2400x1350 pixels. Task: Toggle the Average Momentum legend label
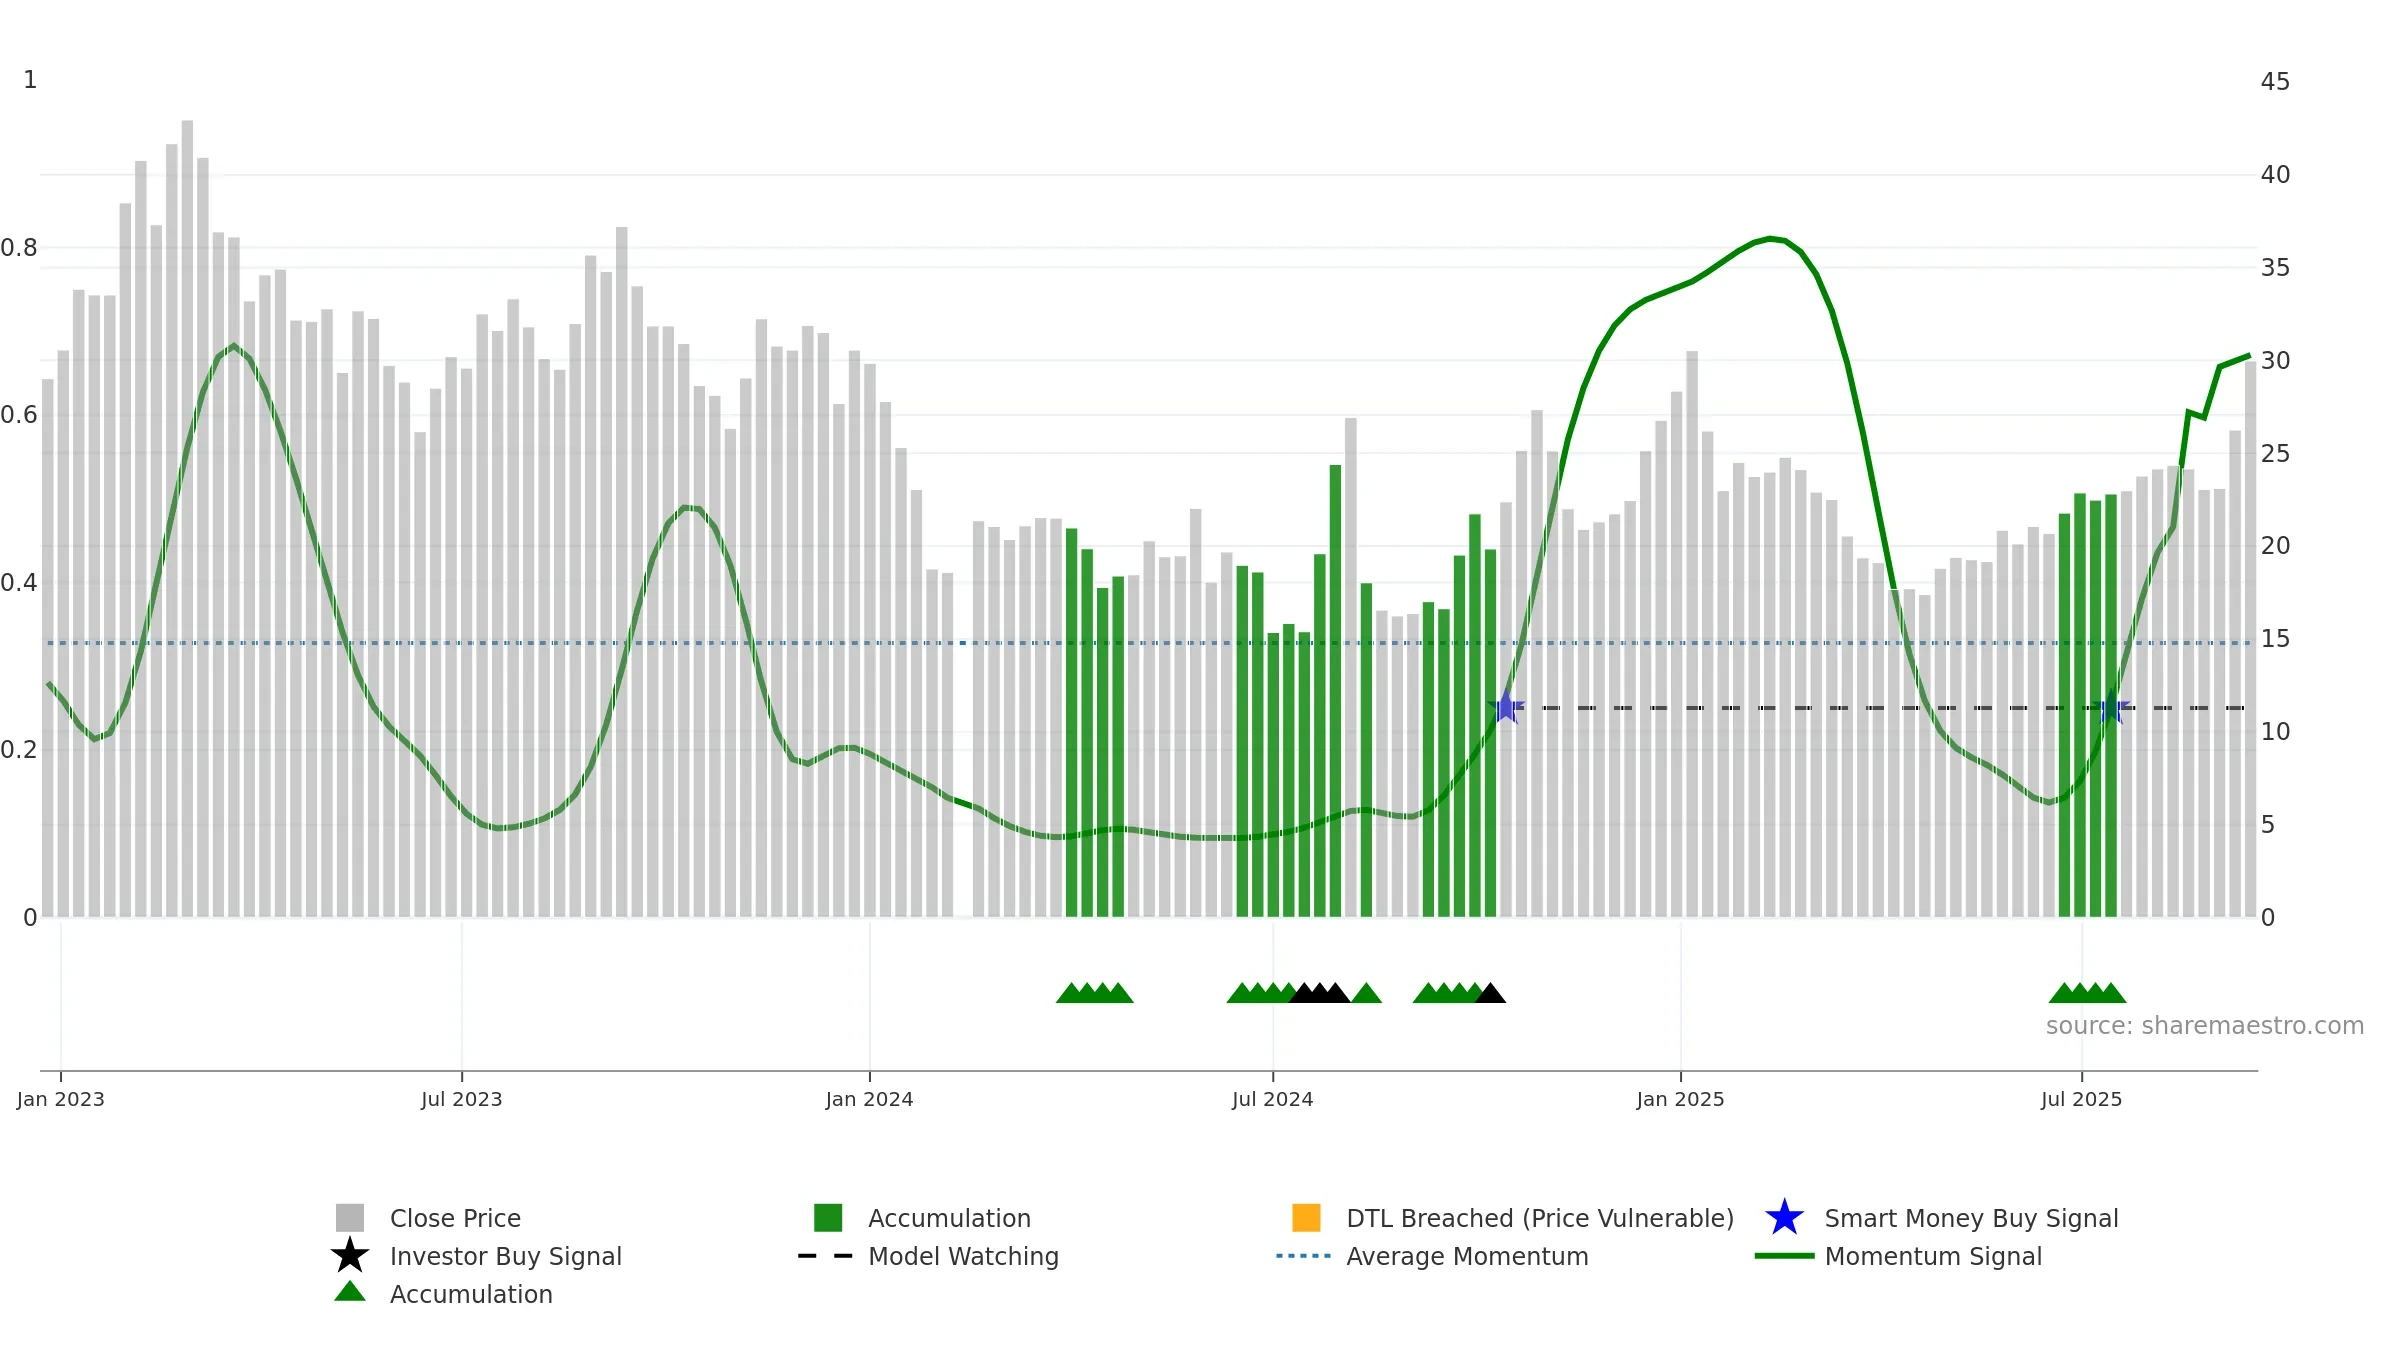point(1467,1256)
